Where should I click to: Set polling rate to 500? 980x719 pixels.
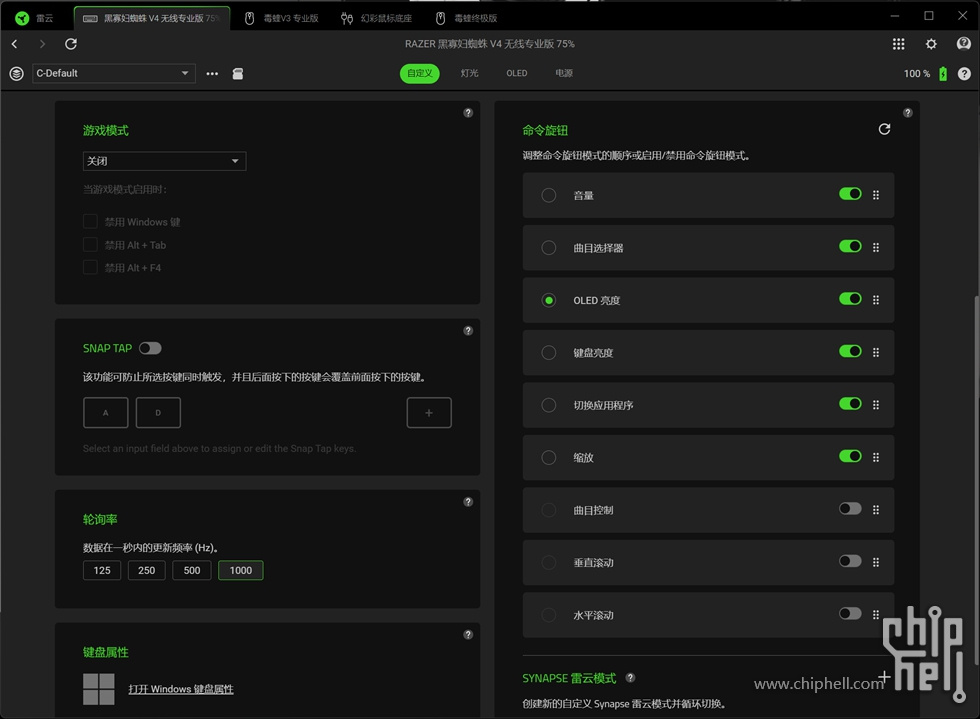tap(192, 570)
